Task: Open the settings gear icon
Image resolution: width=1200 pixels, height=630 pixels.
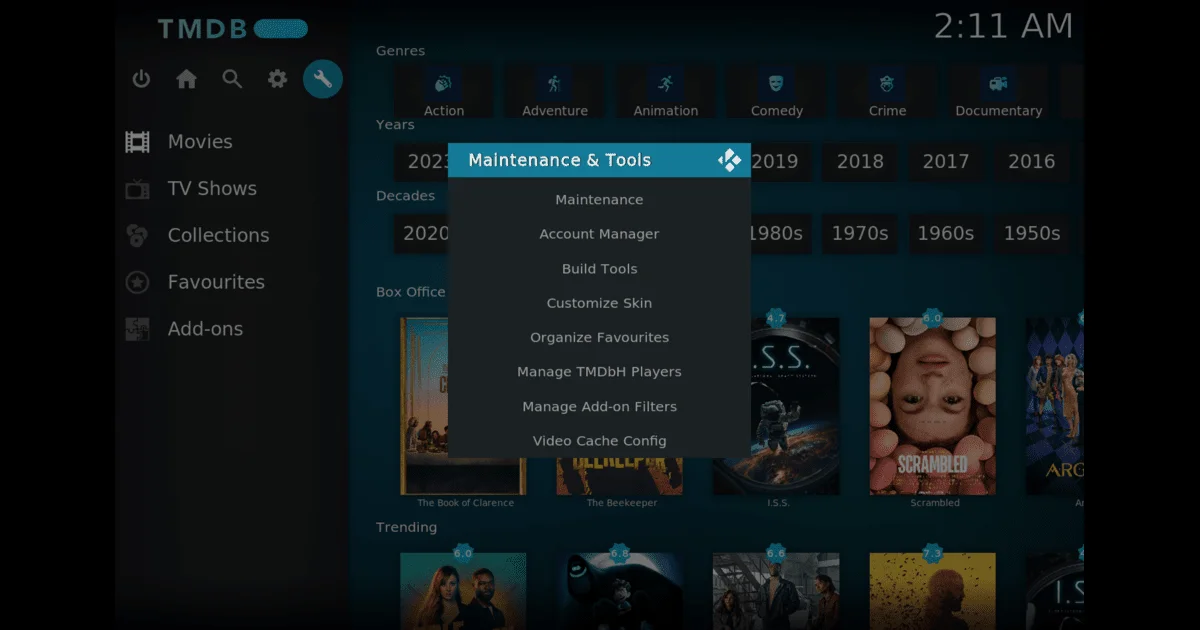Action: [x=277, y=79]
